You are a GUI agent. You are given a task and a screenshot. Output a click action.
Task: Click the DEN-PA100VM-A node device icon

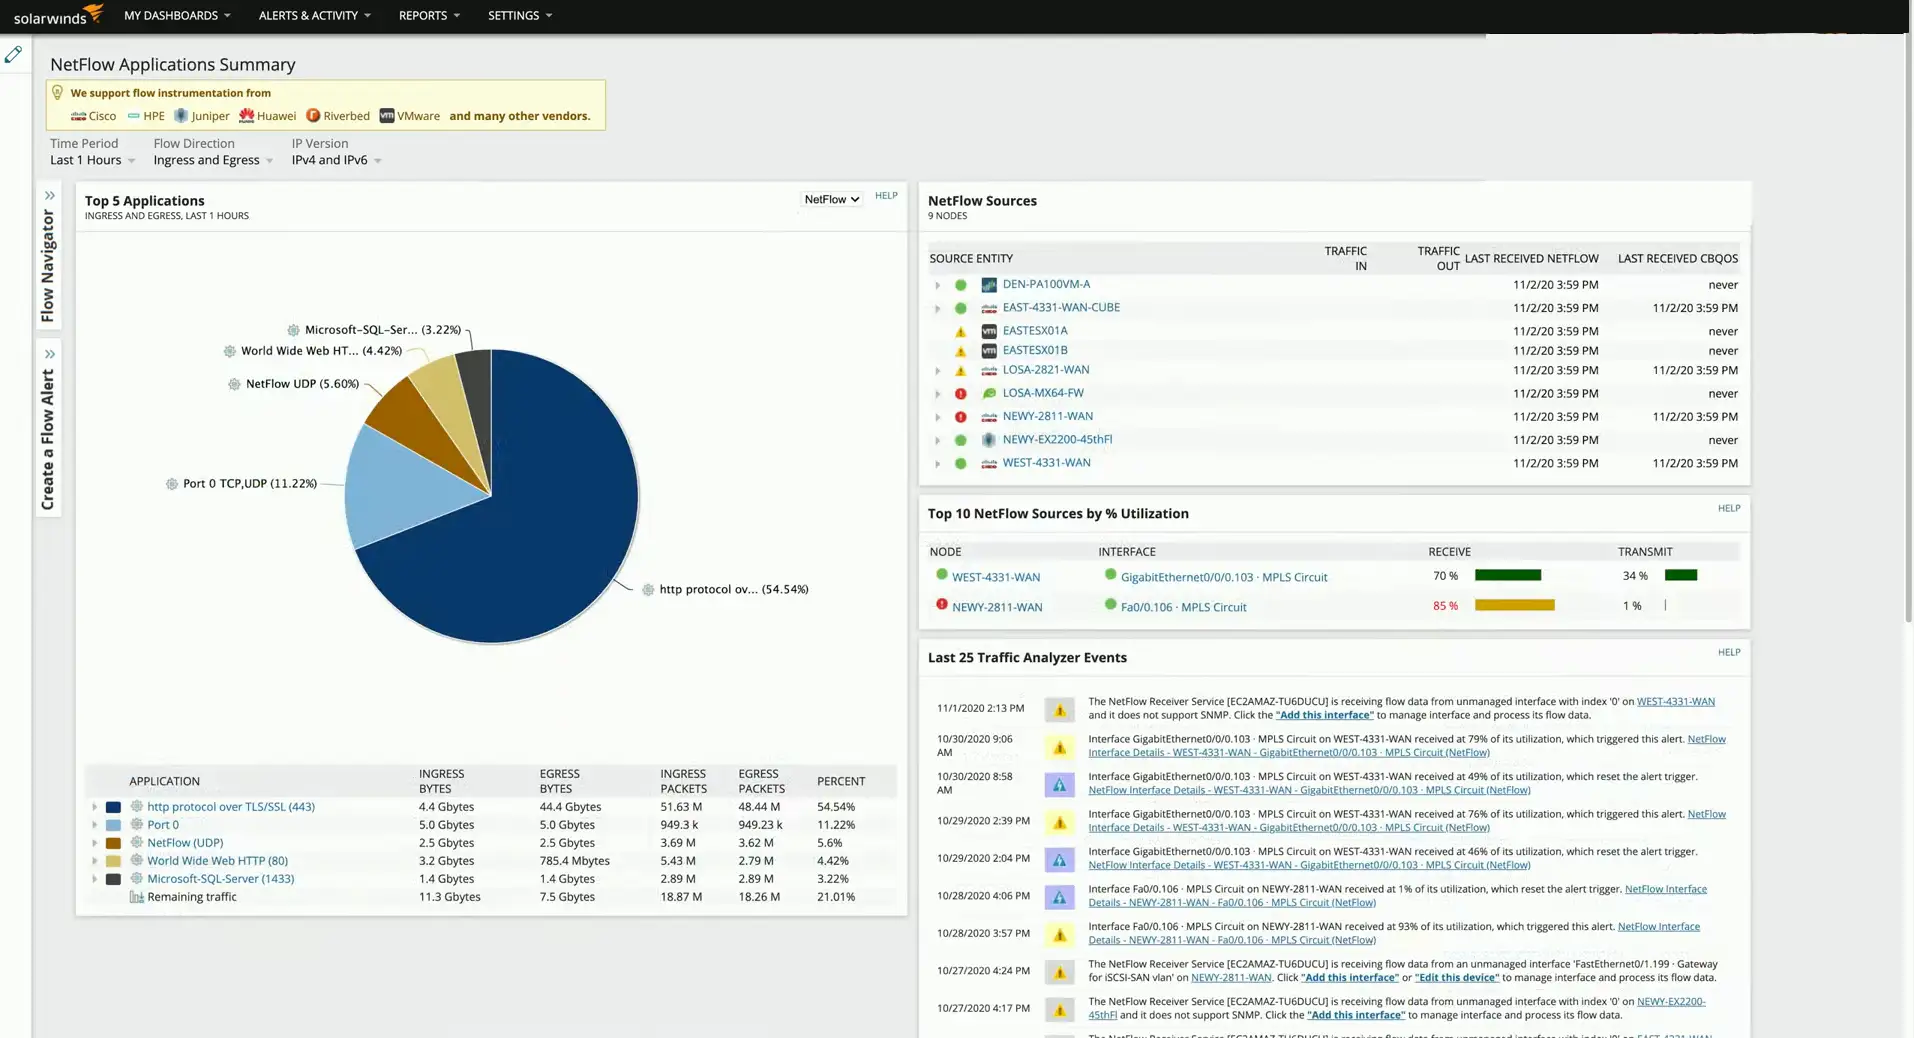988,285
